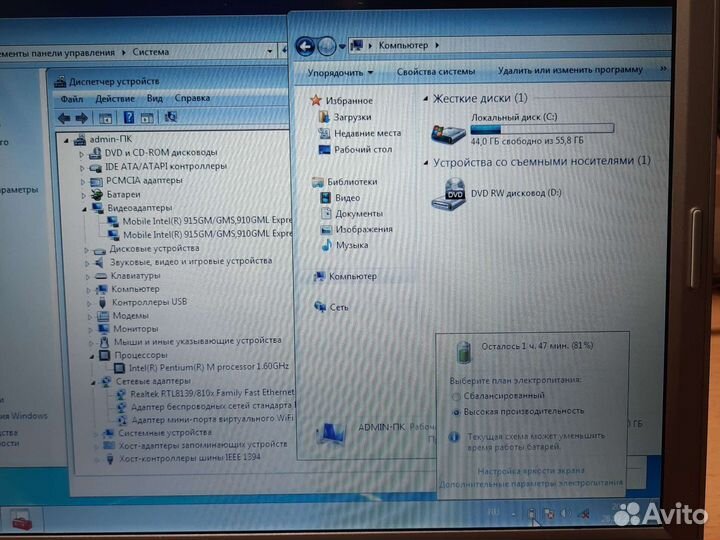This screenshot has height=540, width=720.
Task: Collapse Процессоры node
Action: click(x=92, y=356)
